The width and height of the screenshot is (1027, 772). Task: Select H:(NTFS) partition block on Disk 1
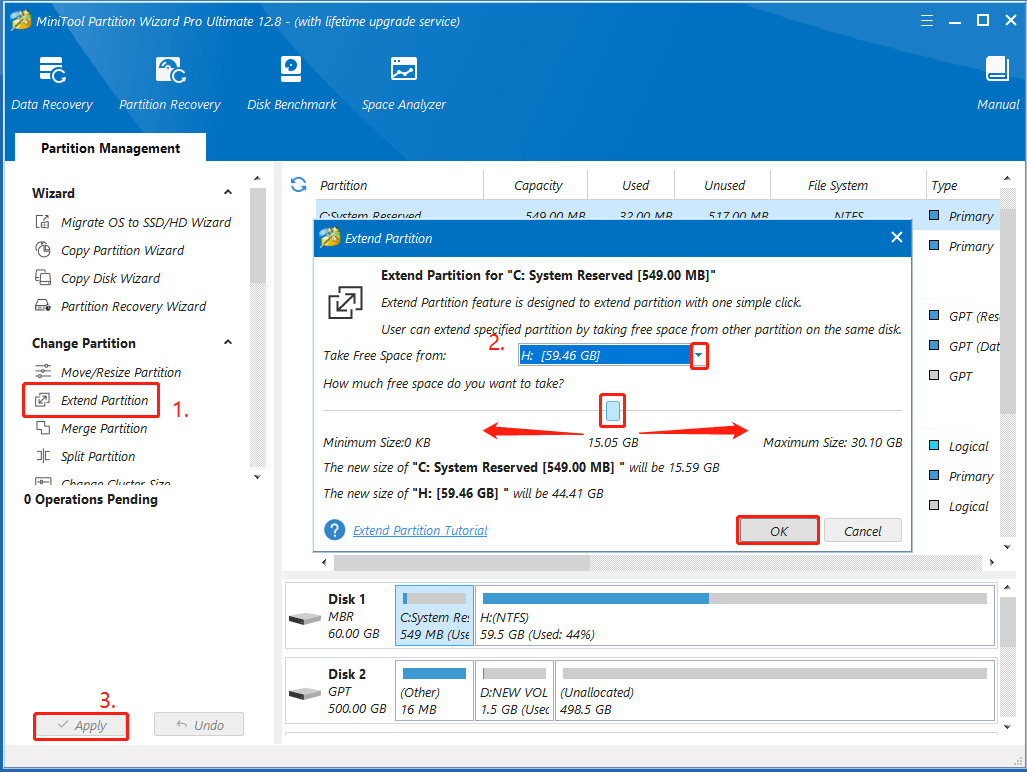click(734, 616)
